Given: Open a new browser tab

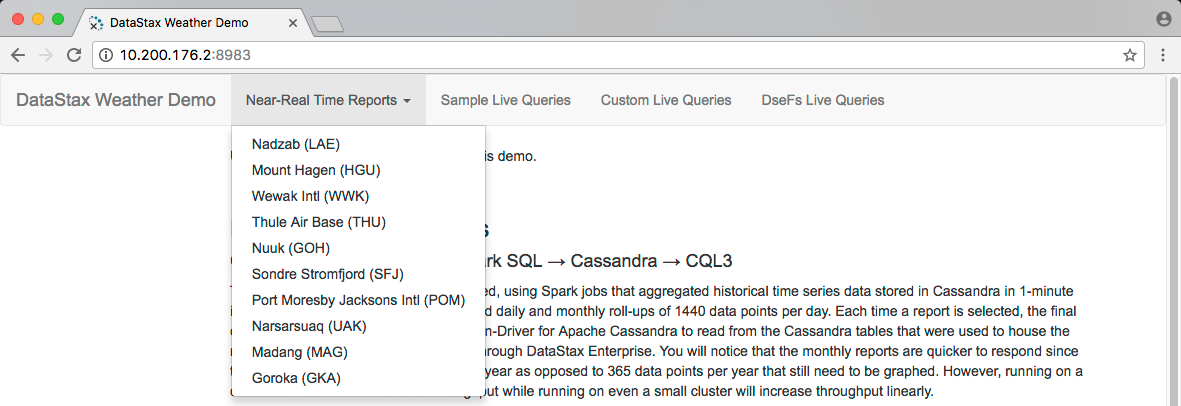Looking at the screenshot, I should coord(327,22).
